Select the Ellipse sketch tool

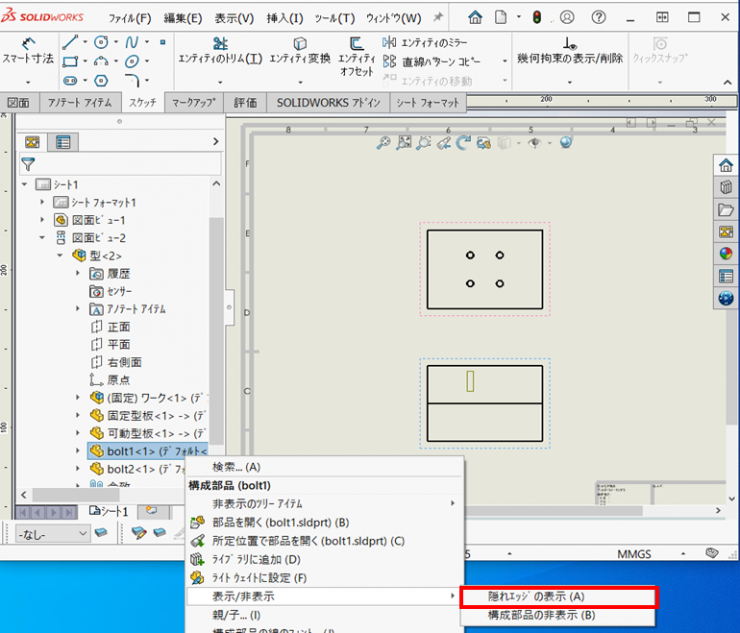click(x=132, y=61)
